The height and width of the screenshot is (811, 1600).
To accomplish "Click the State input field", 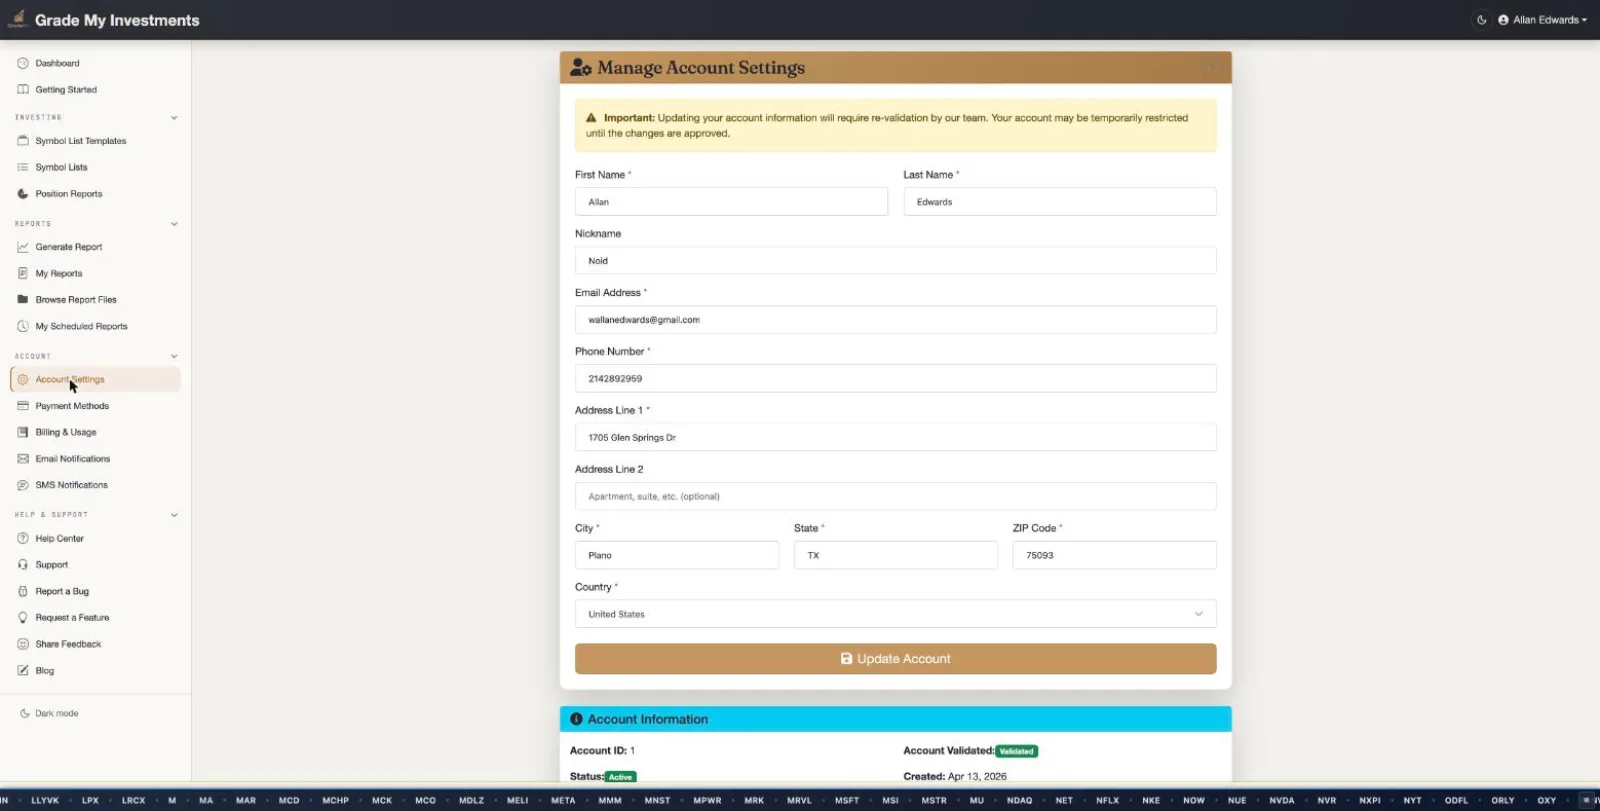I will pos(895,555).
